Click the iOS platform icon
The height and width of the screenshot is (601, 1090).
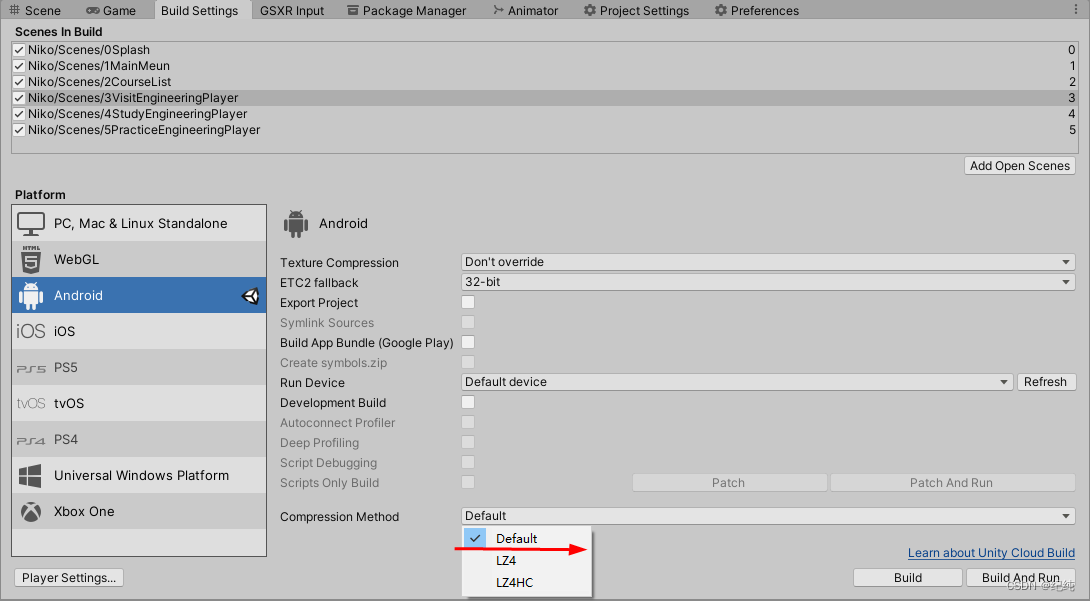tap(31, 331)
